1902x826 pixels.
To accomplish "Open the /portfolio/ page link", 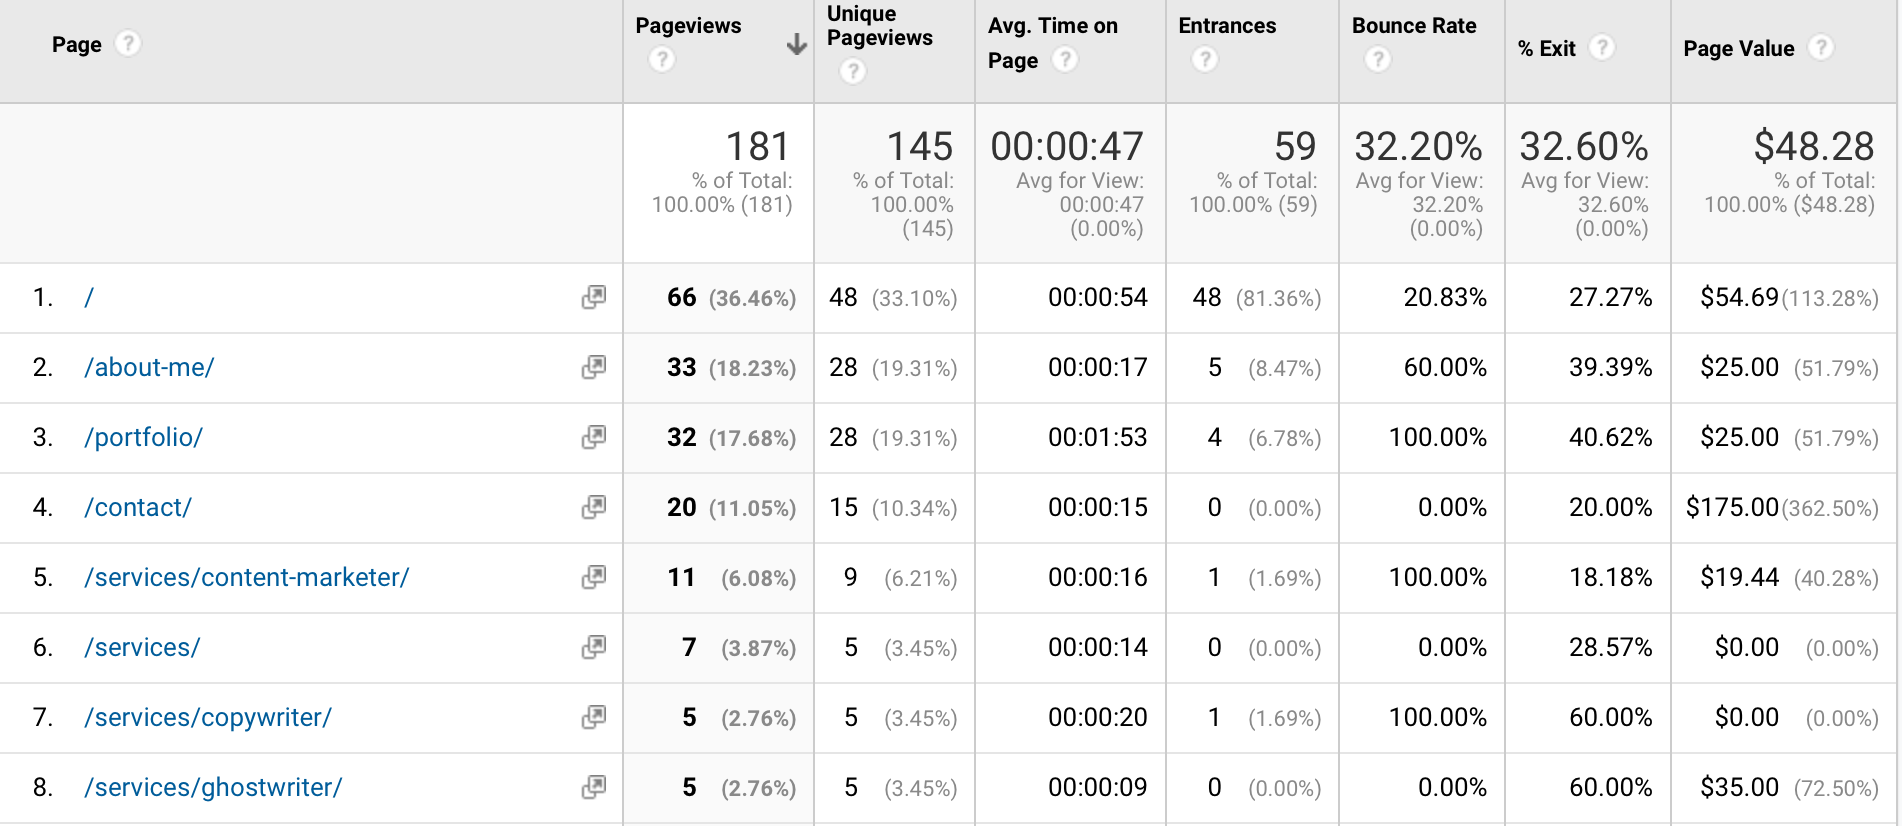I will point(143,437).
